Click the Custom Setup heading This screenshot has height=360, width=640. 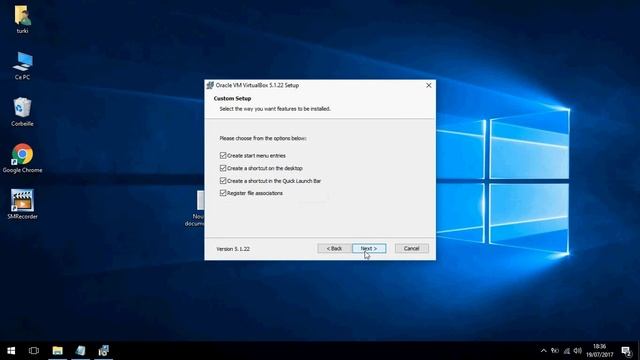[x=232, y=98]
